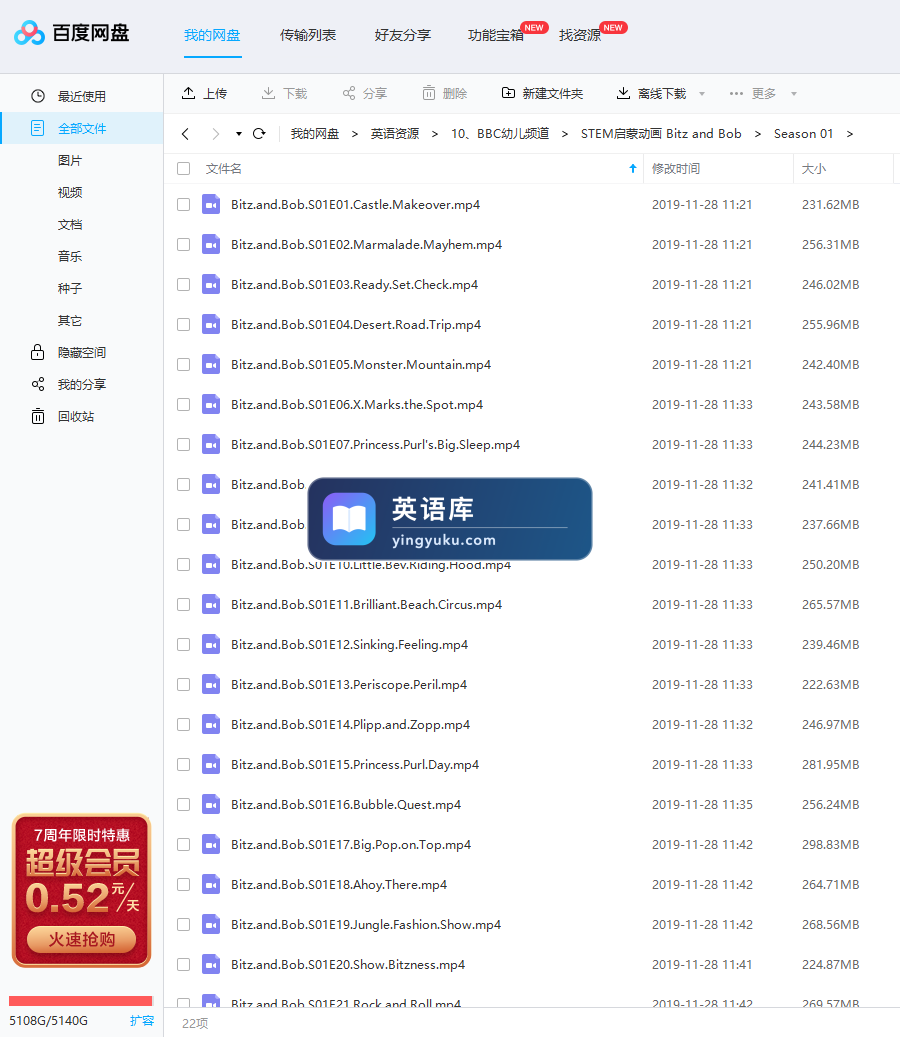Click the Delete trash toolbar icon
The width and height of the screenshot is (900, 1037).
click(429, 93)
